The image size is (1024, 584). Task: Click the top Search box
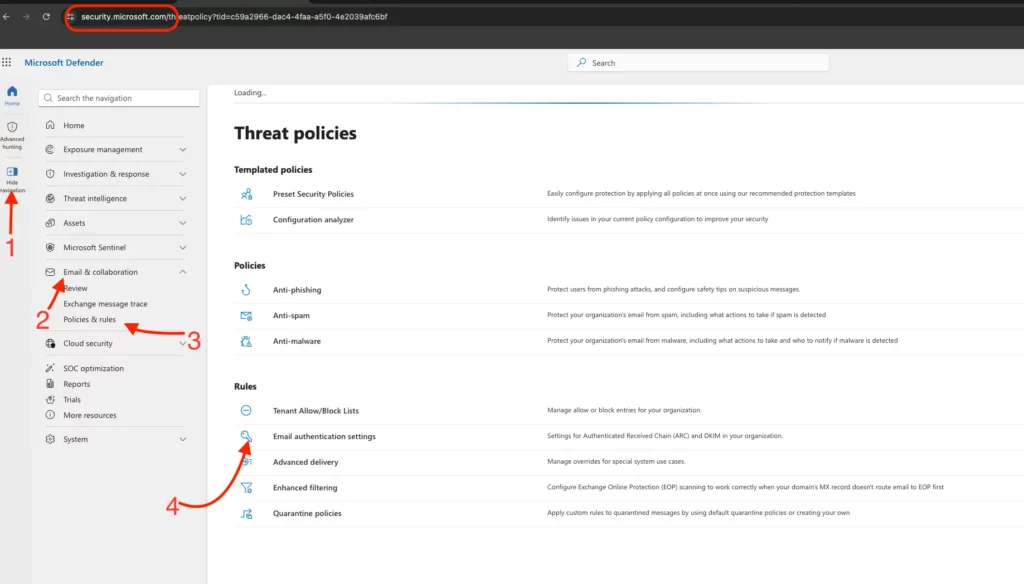pos(698,63)
